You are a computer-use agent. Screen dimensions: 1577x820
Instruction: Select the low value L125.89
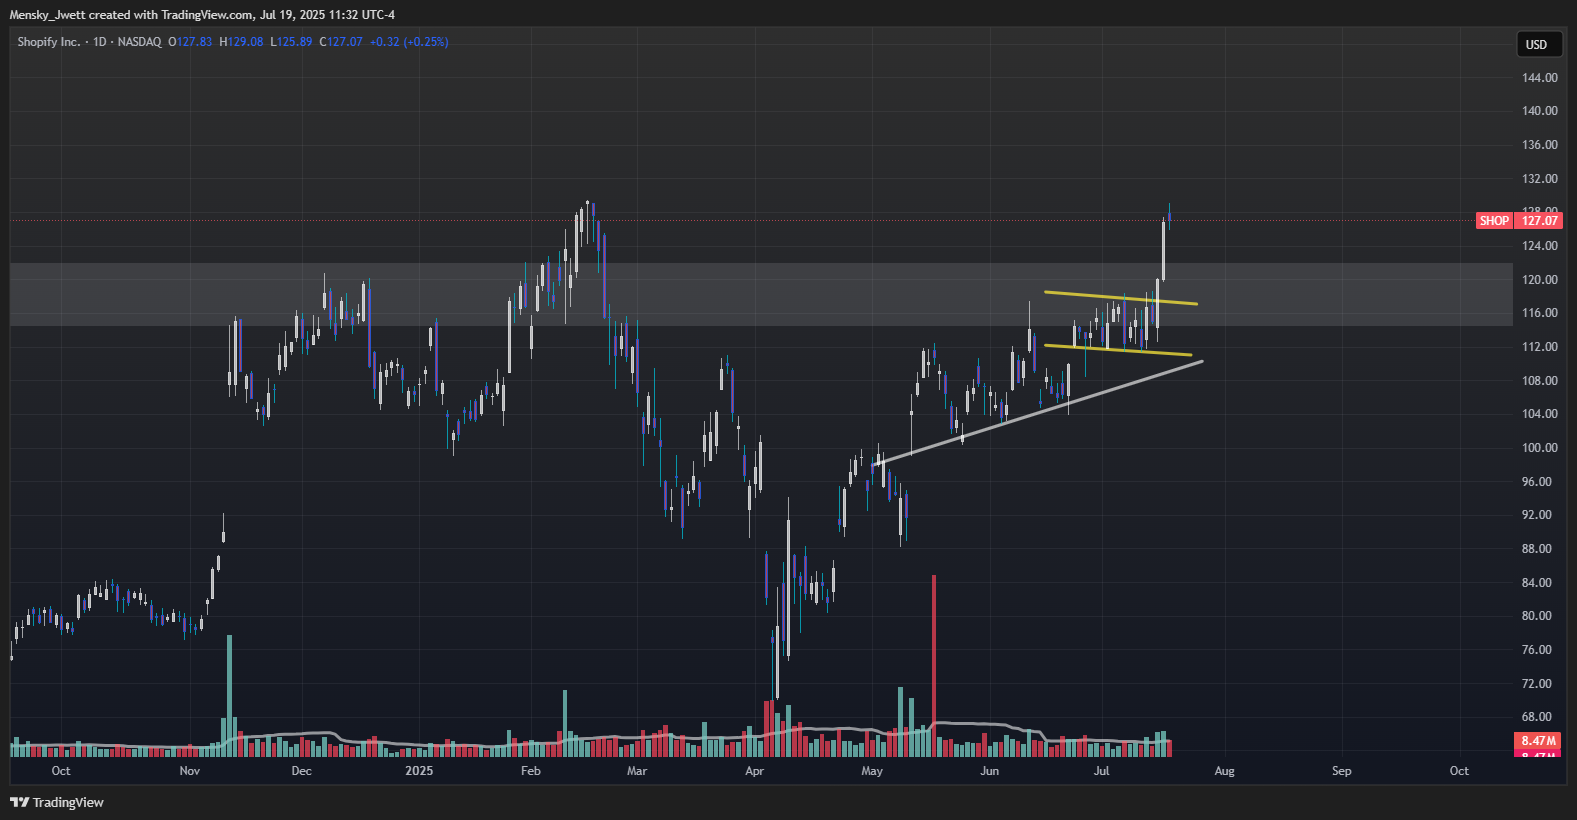(x=291, y=42)
